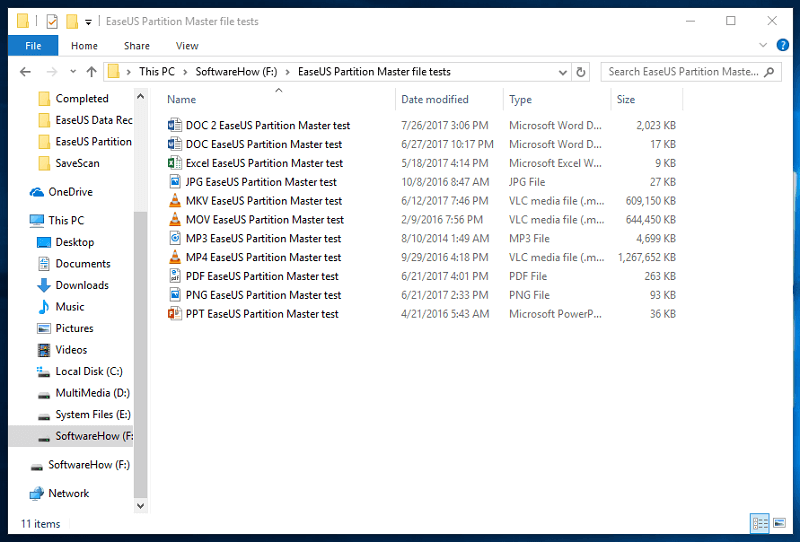Open the View ribbon tab
Image resolution: width=800 pixels, height=542 pixels.
187,45
